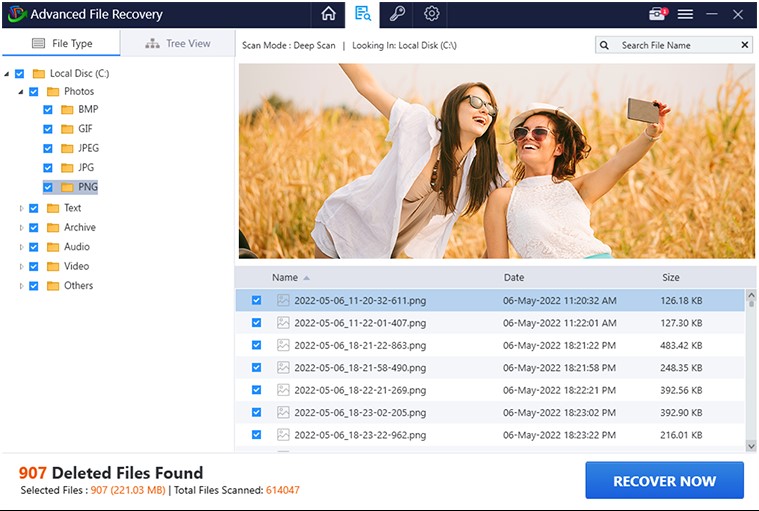Sort files by the Name column header
Image resolution: width=759 pixels, height=511 pixels.
(x=285, y=277)
